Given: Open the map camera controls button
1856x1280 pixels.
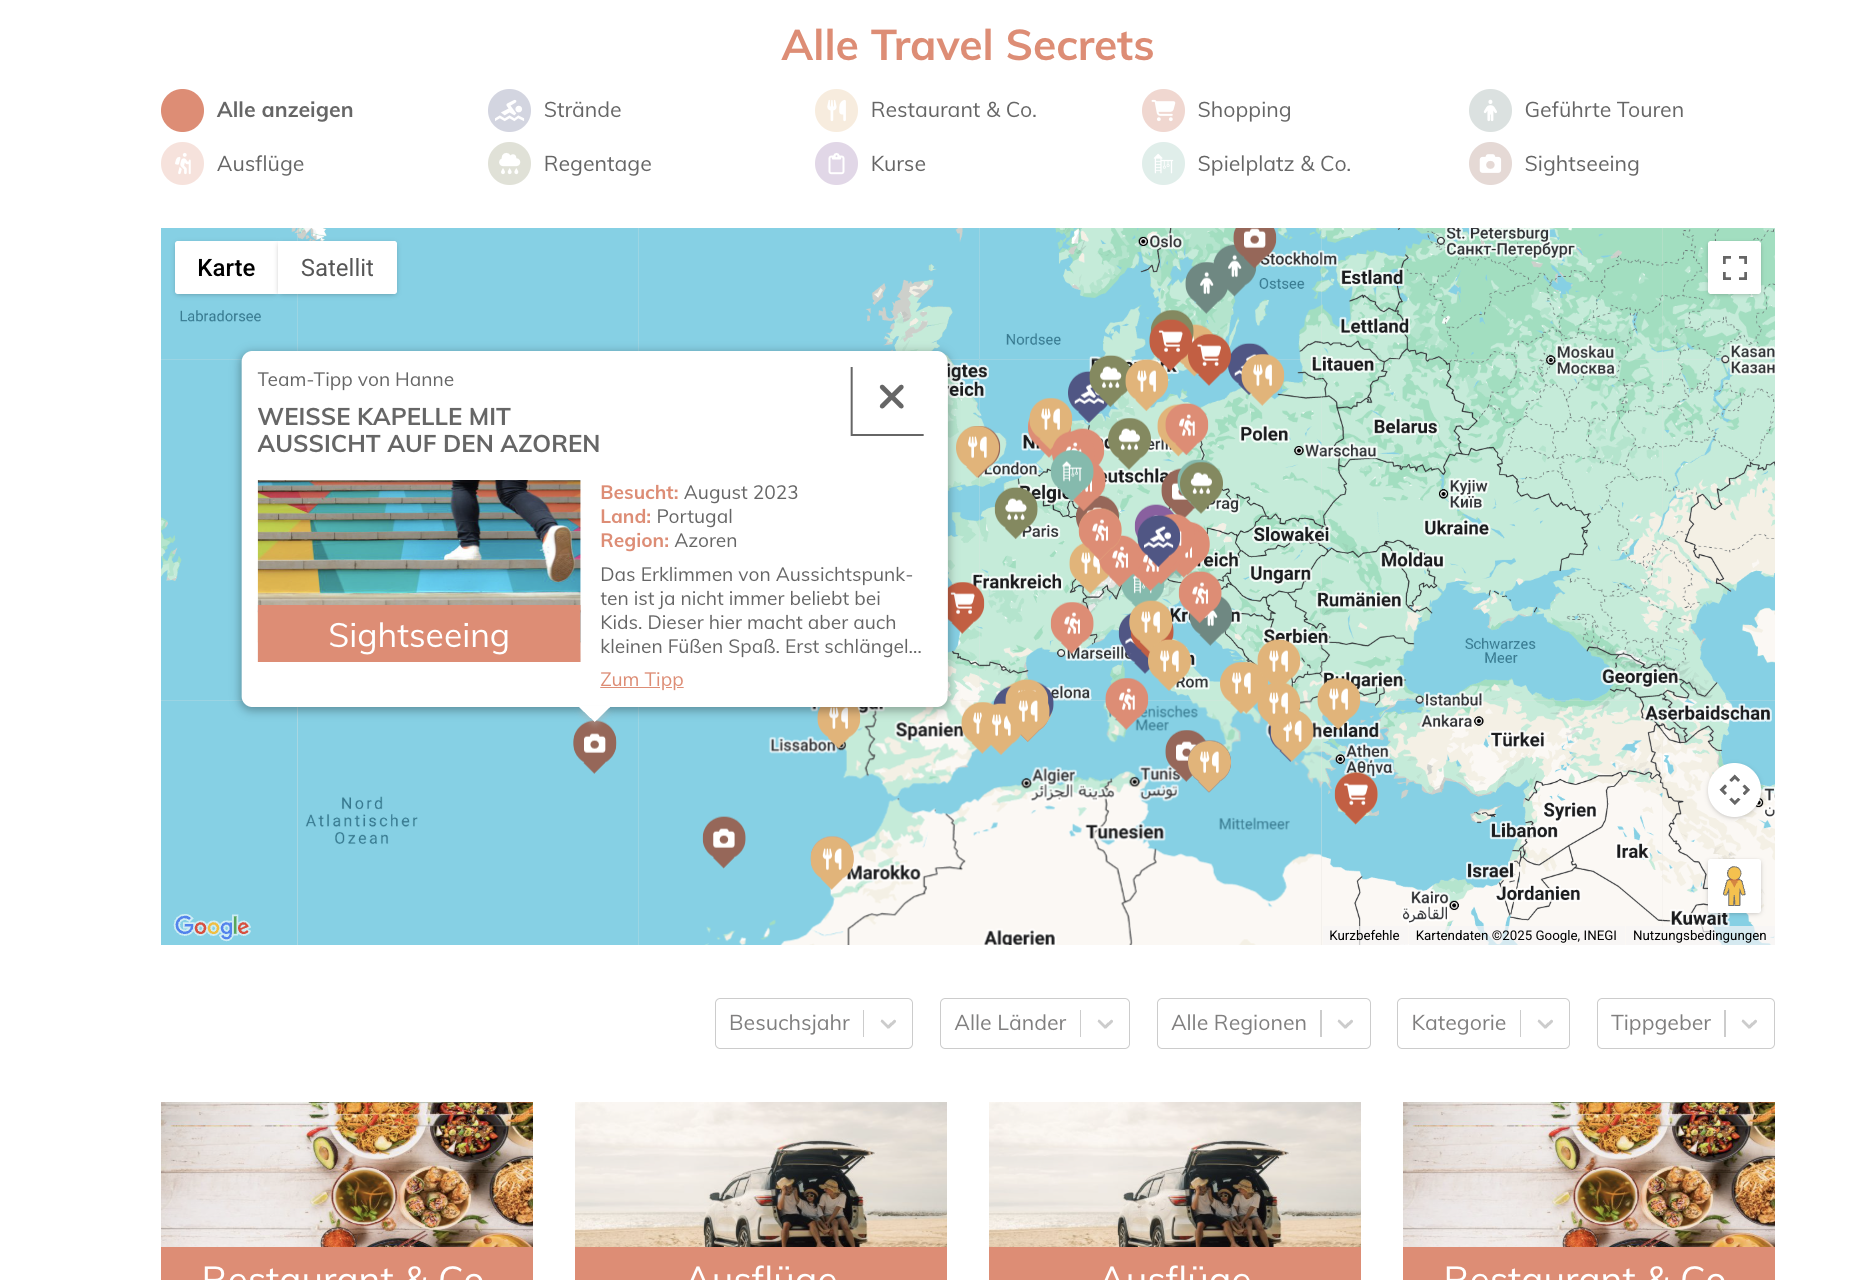Looking at the screenshot, I should click(x=1734, y=790).
